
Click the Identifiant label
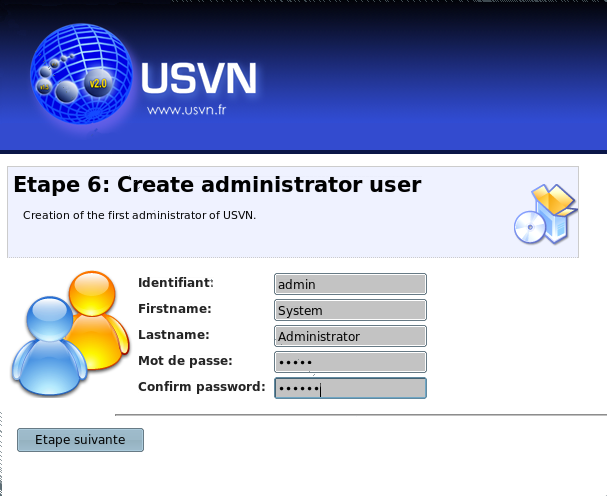(x=176, y=283)
